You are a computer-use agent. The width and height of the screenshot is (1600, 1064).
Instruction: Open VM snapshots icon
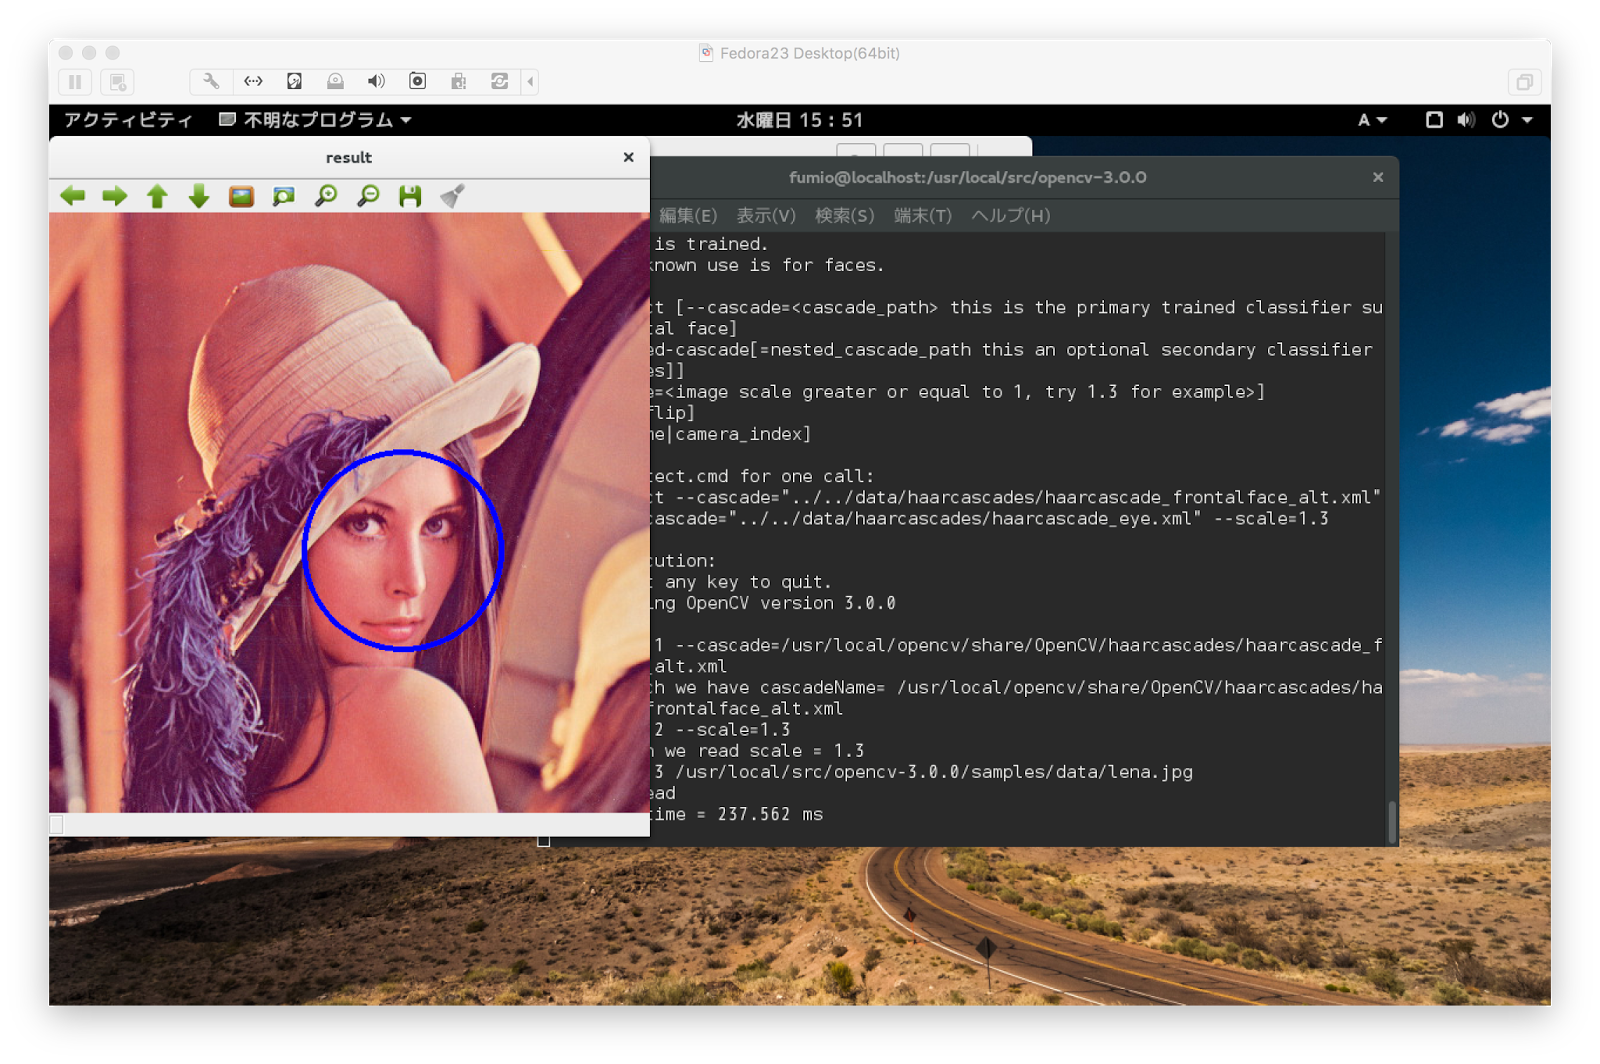click(117, 82)
